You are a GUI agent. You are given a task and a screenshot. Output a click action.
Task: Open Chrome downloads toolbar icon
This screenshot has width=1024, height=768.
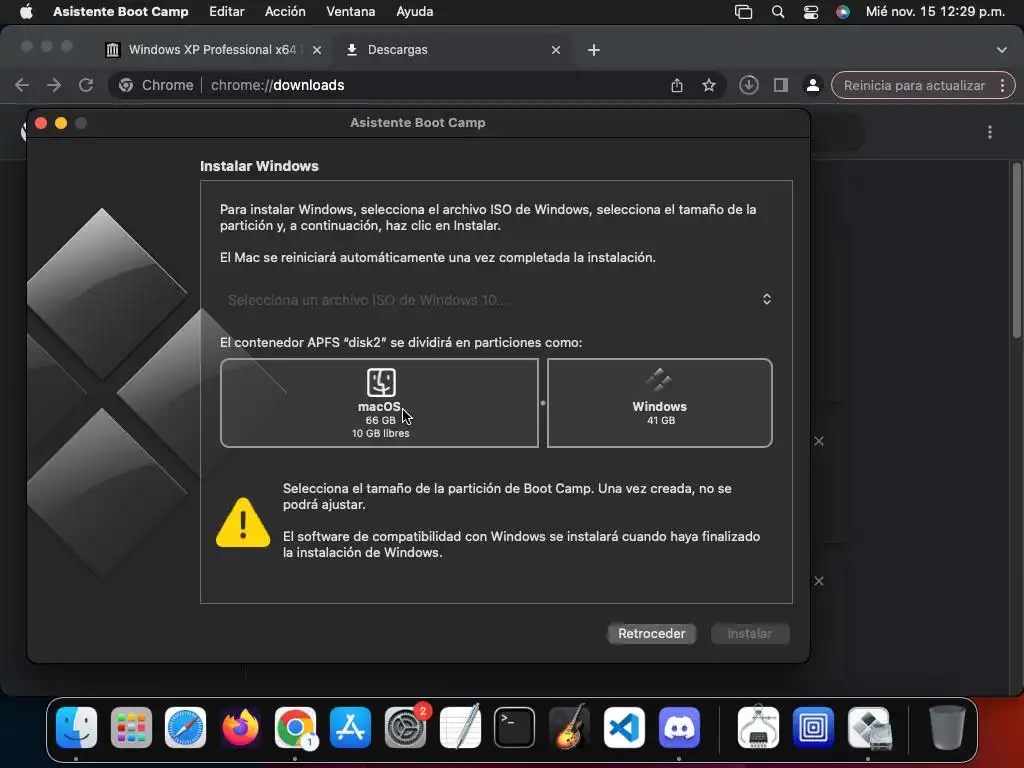pyautogui.click(x=748, y=86)
